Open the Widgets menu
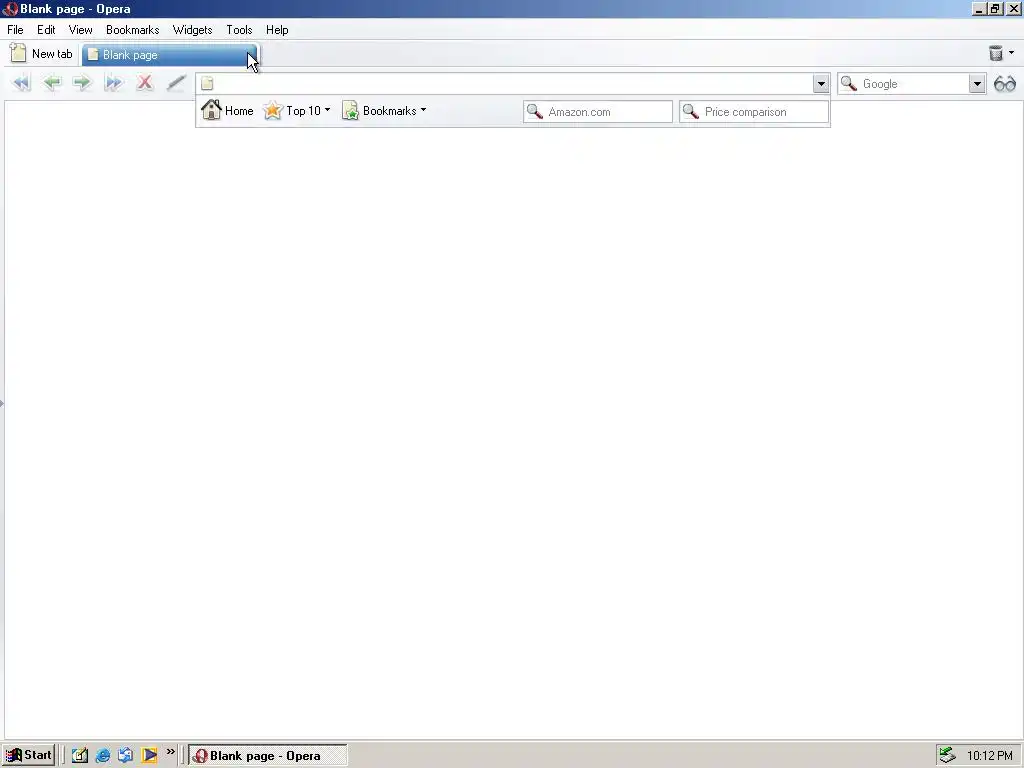Screen dimensions: 1024x768 [192, 30]
